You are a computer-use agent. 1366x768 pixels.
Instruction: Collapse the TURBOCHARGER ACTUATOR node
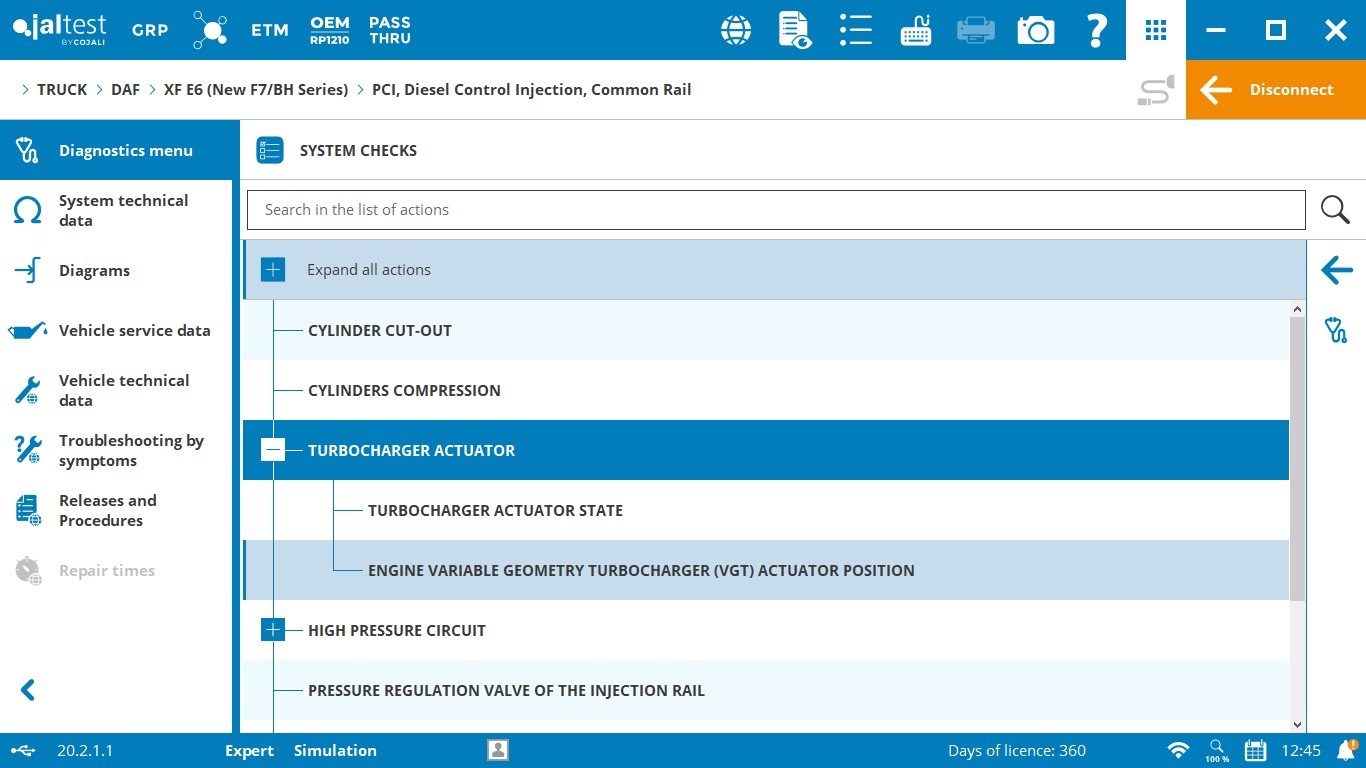click(273, 450)
